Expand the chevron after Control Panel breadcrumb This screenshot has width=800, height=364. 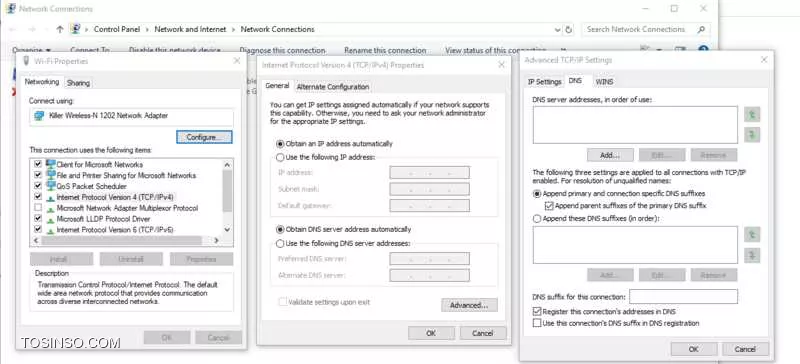pyautogui.click(x=147, y=30)
